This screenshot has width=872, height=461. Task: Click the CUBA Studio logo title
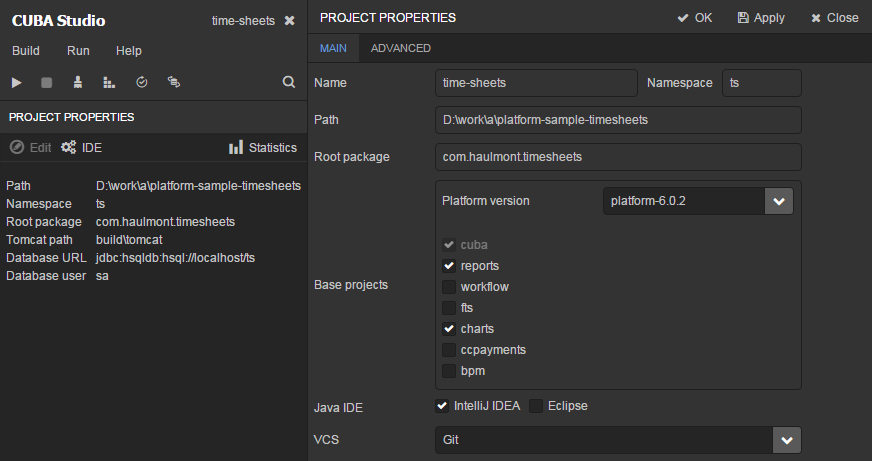pyautogui.click(x=58, y=21)
